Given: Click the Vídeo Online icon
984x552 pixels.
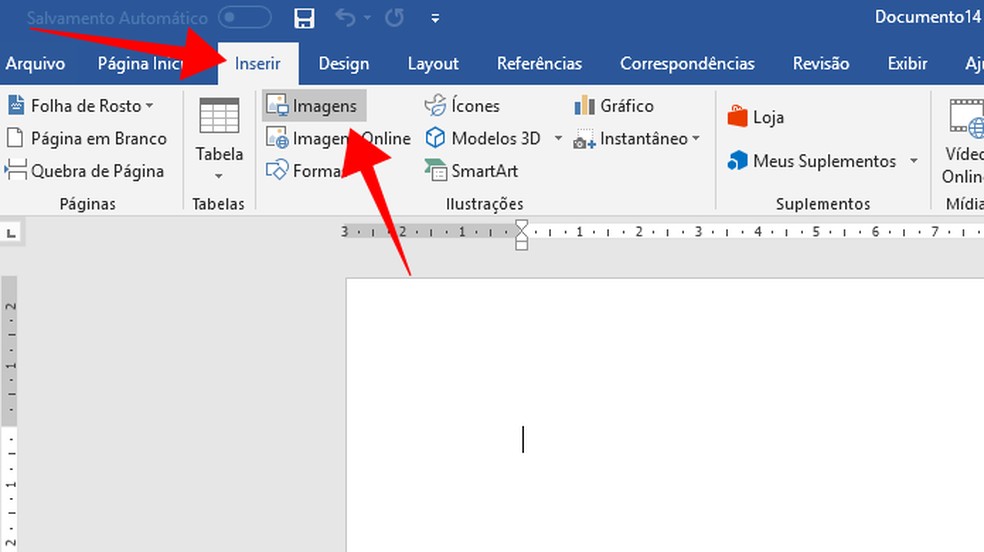Looking at the screenshot, I should (x=966, y=117).
